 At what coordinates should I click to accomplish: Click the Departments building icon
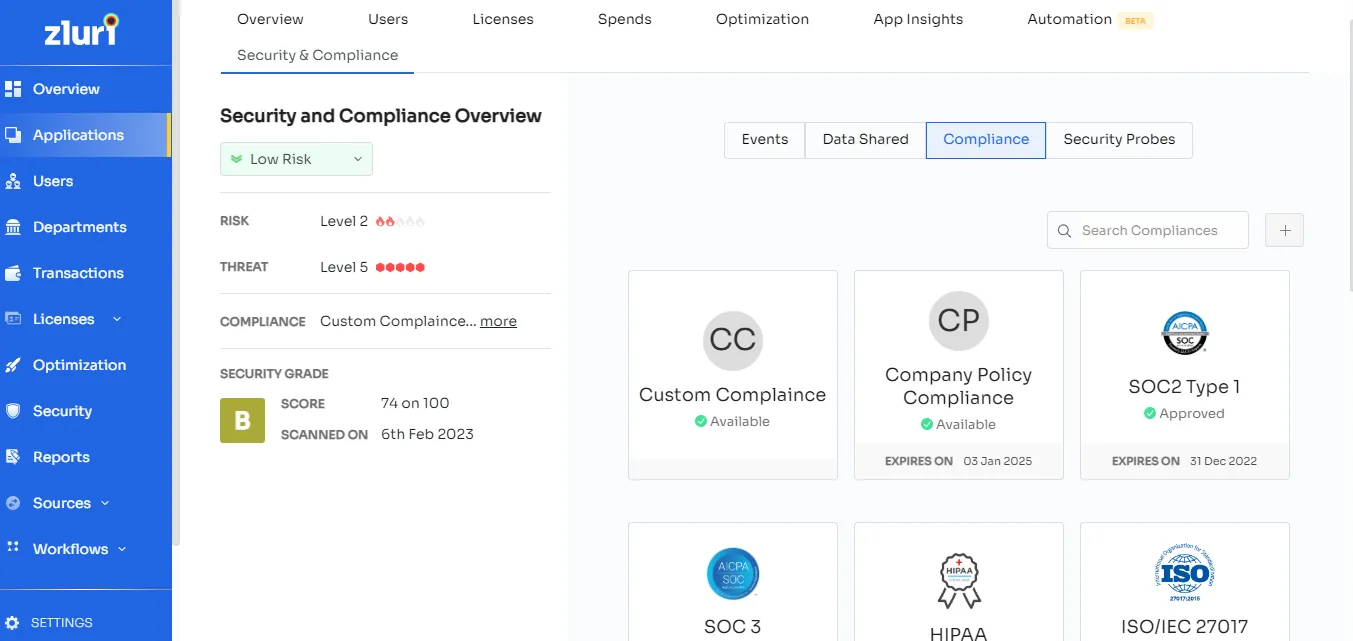13,227
